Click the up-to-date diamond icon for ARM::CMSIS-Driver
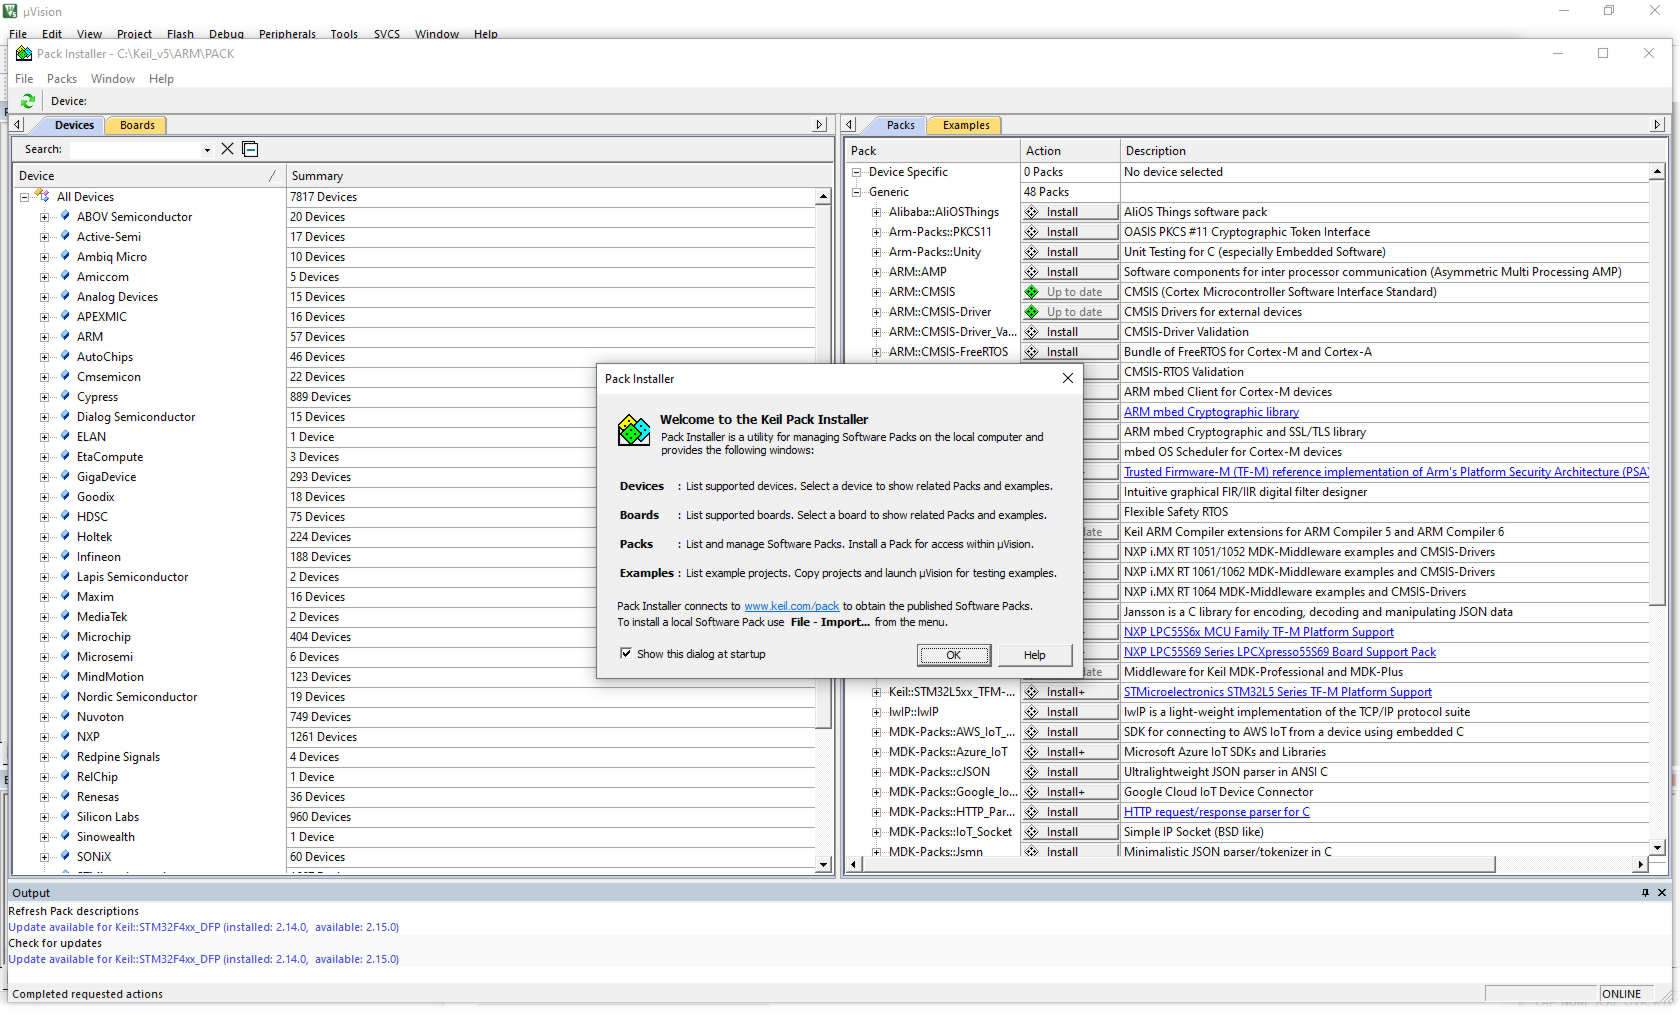The image size is (1680, 1015). (1031, 312)
